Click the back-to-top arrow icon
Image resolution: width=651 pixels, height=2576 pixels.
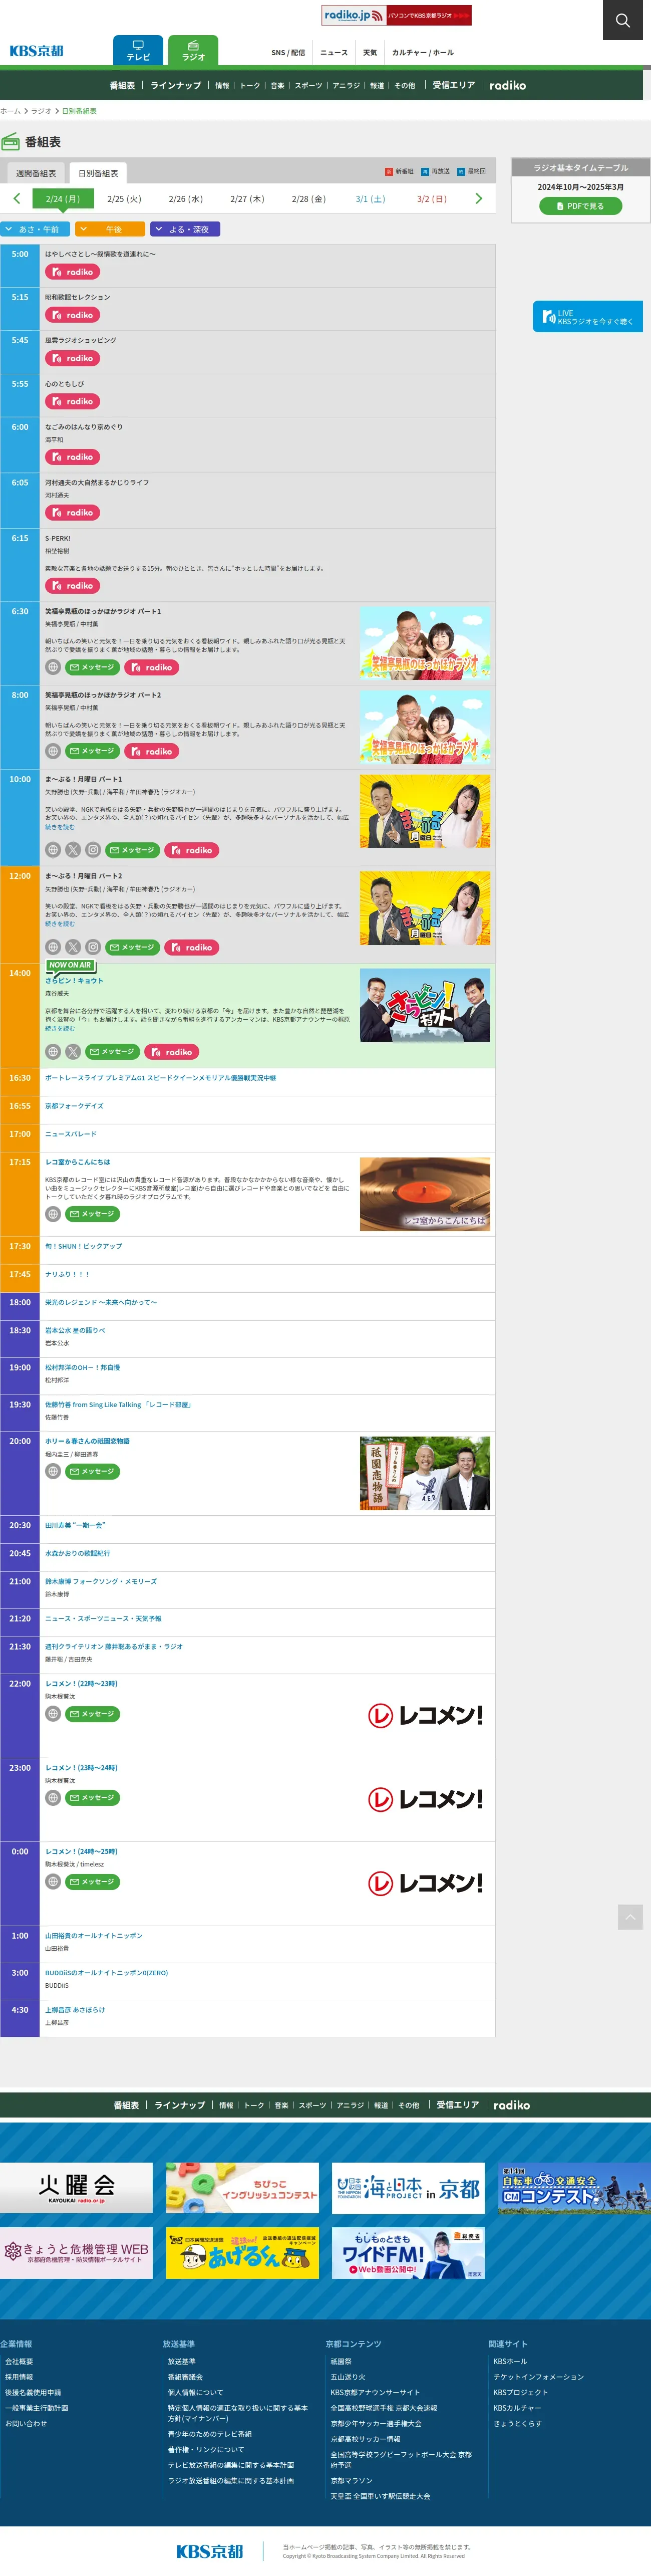click(630, 1917)
